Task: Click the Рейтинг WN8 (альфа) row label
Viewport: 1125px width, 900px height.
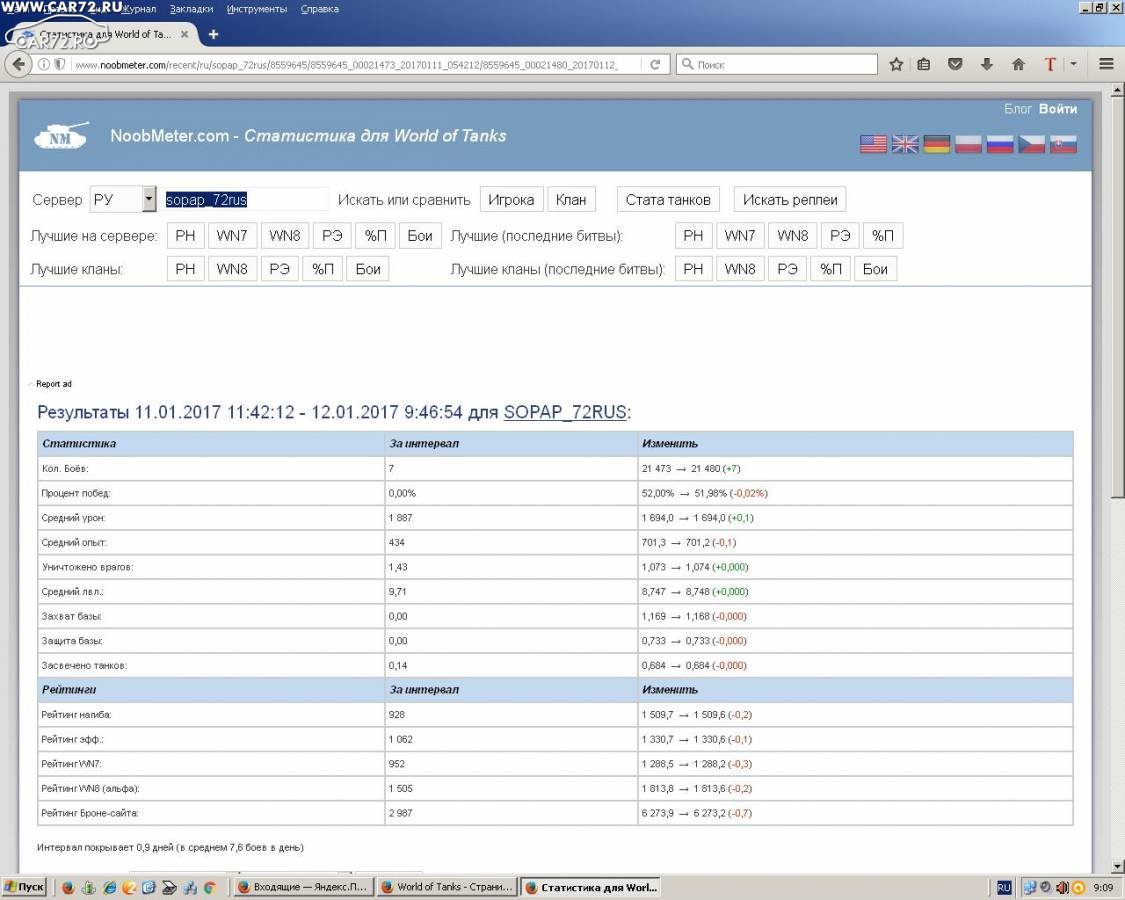Action: click(x=90, y=789)
